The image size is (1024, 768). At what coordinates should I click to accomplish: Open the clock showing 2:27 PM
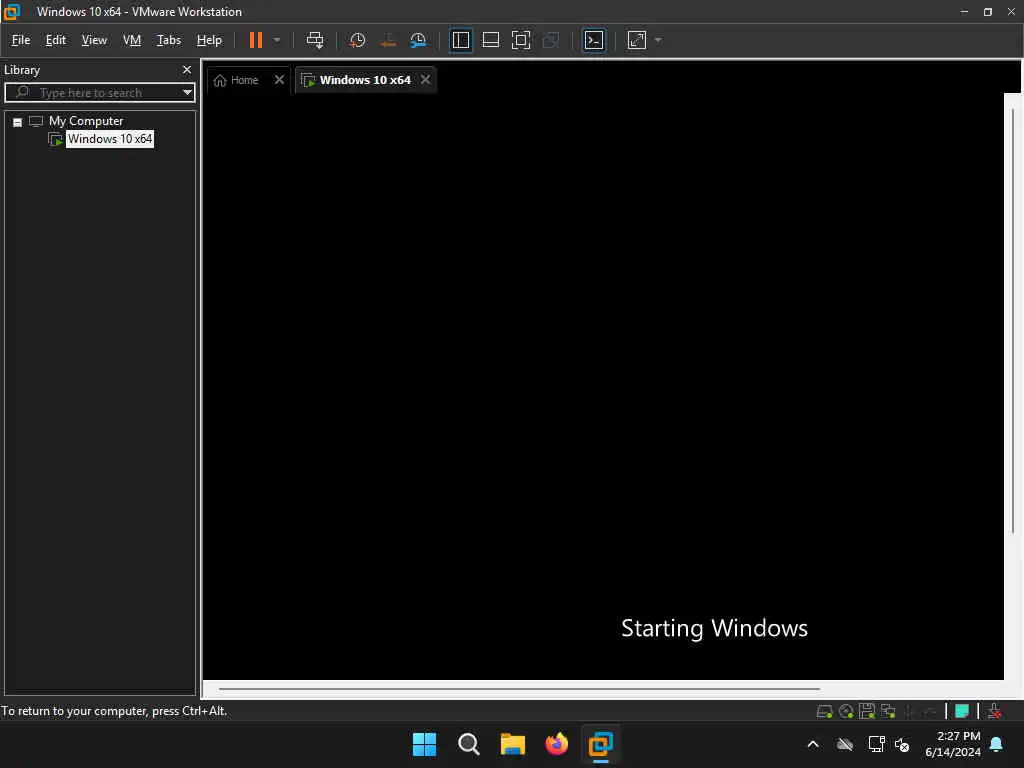pos(953,744)
